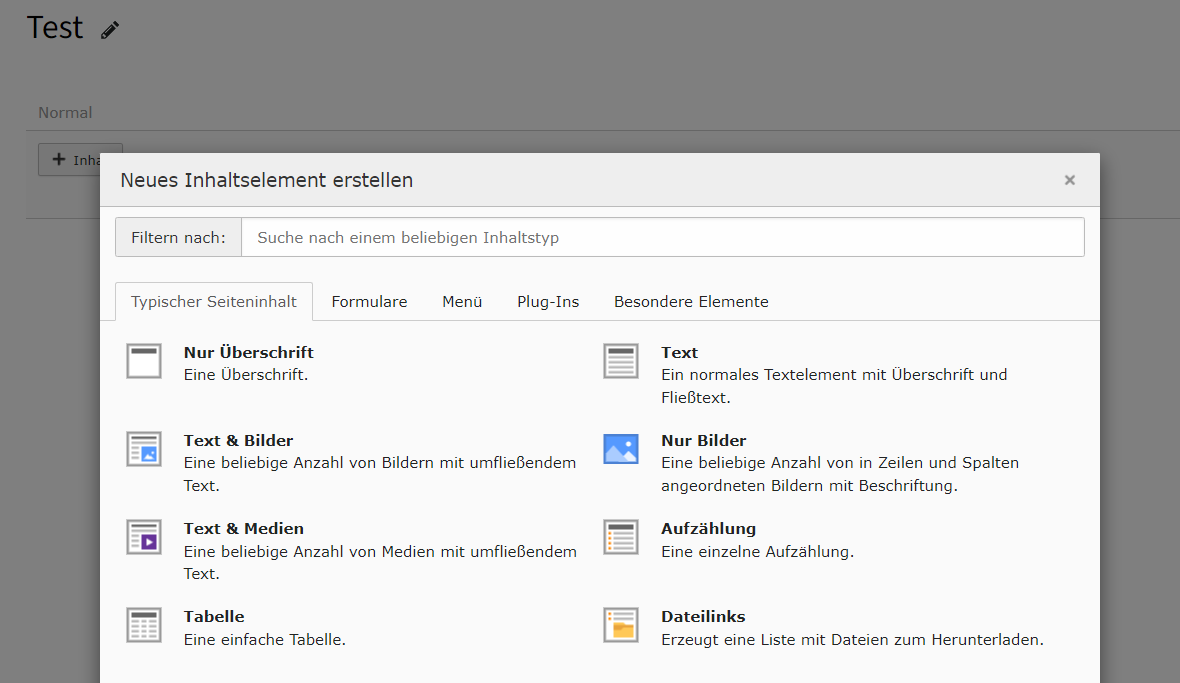Screen dimensions: 1180x683
Task: Select the Nur Bilder title
Action: tap(704, 440)
